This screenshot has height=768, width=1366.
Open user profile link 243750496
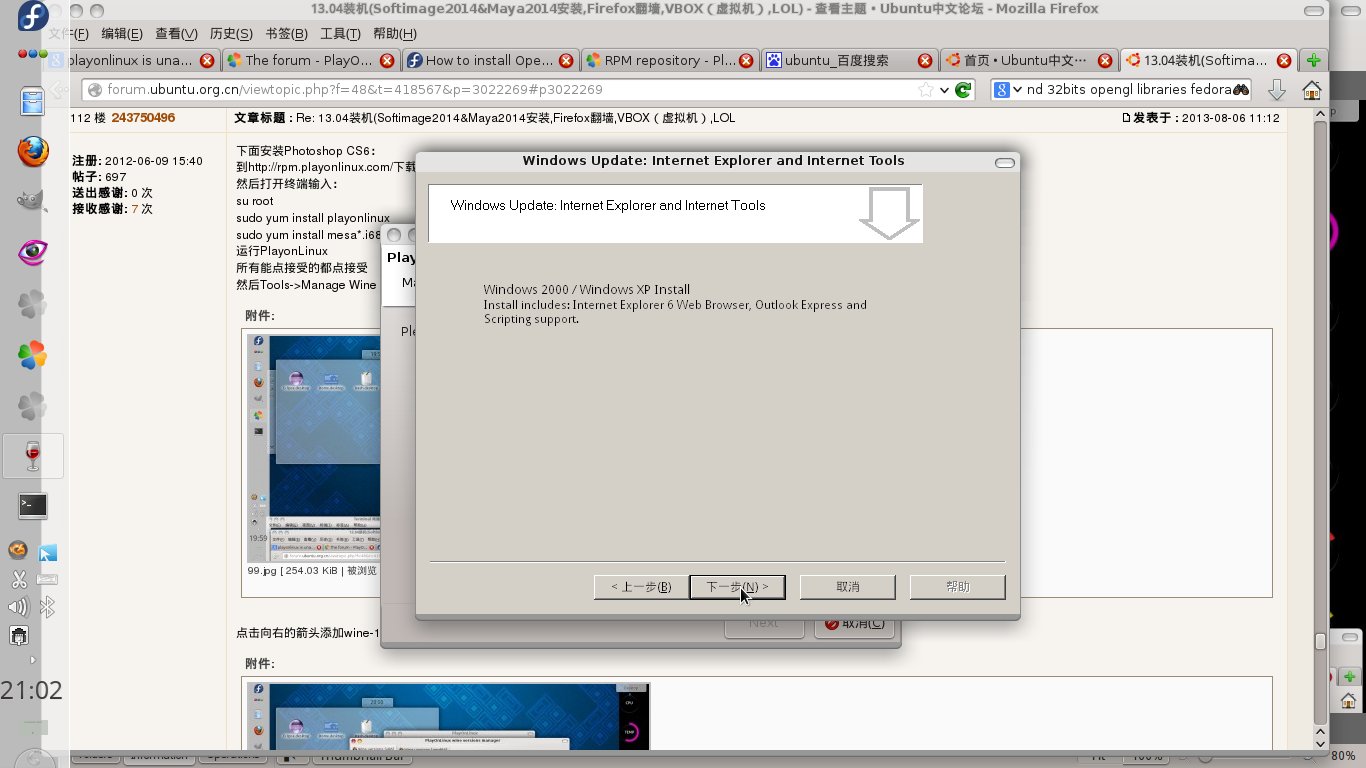click(x=143, y=118)
